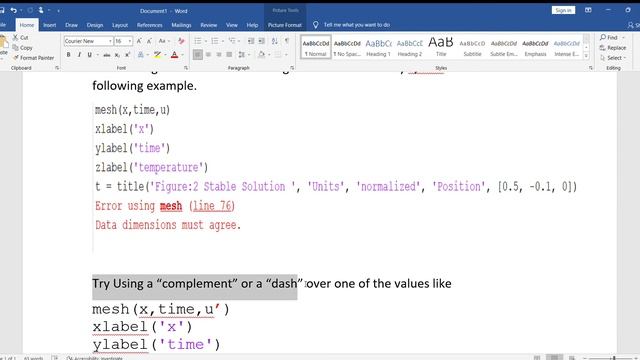Expand the font color dropdown arrow
The image size is (640, 360).
[182, 55]
